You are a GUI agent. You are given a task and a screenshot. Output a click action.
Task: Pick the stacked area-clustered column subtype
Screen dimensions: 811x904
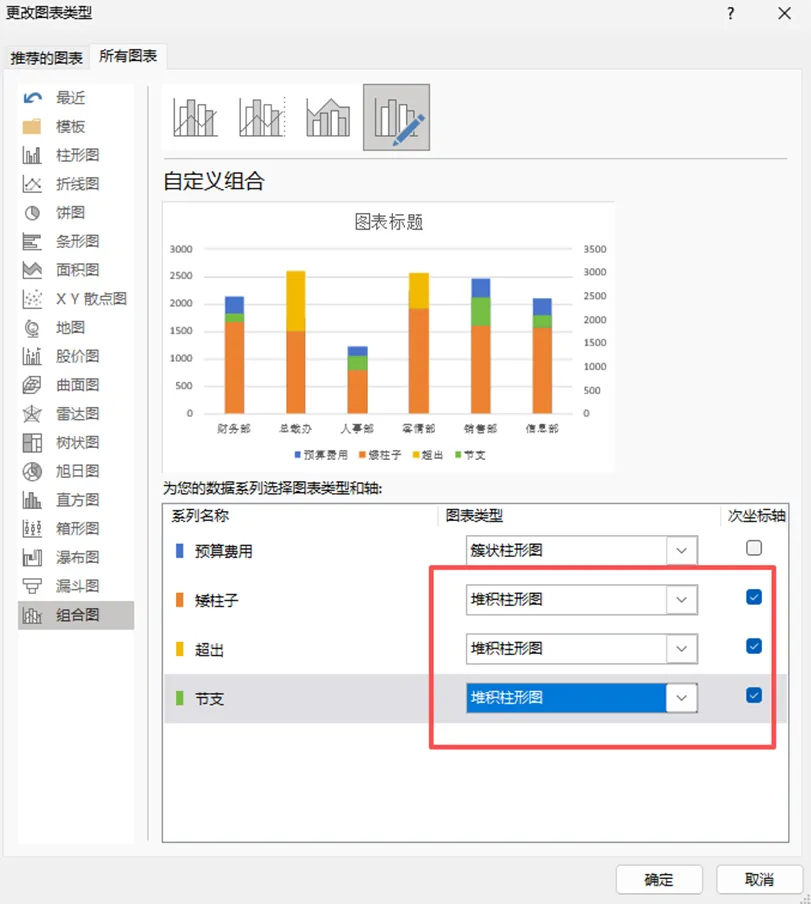click(329, 118)
